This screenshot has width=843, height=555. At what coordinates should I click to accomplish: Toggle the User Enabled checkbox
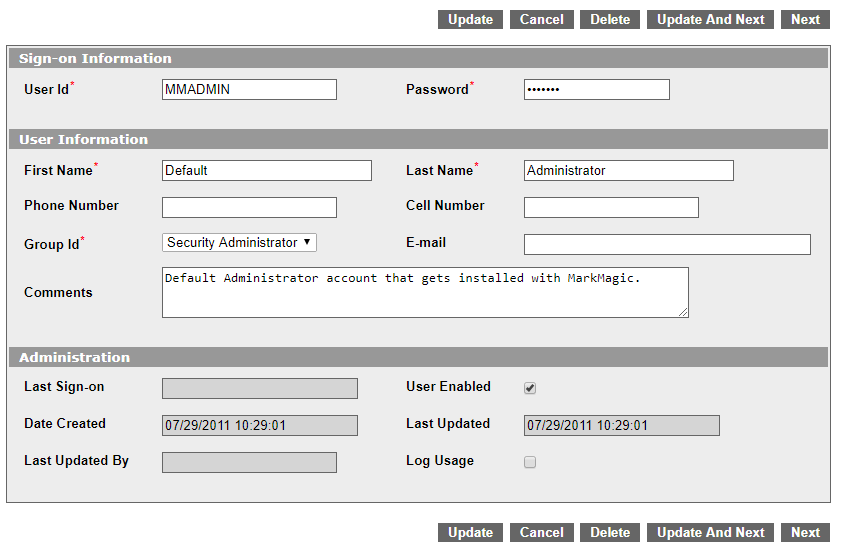pyautogui.click(x=530, y=388)
